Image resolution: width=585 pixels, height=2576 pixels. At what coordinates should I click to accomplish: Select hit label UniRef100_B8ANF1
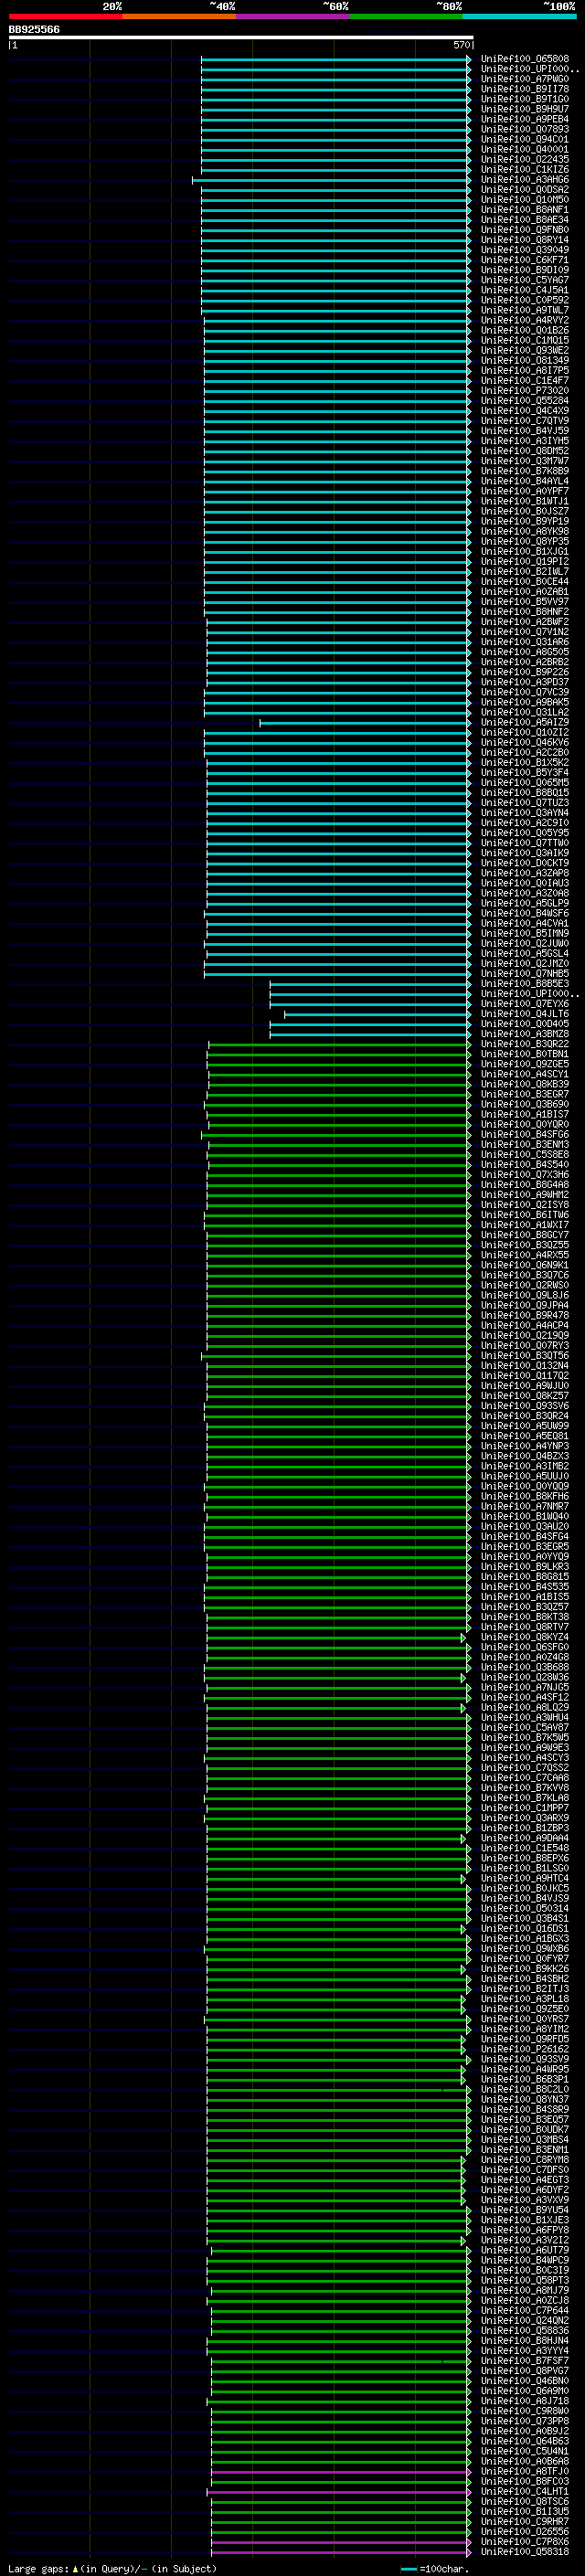pos(525,210)
